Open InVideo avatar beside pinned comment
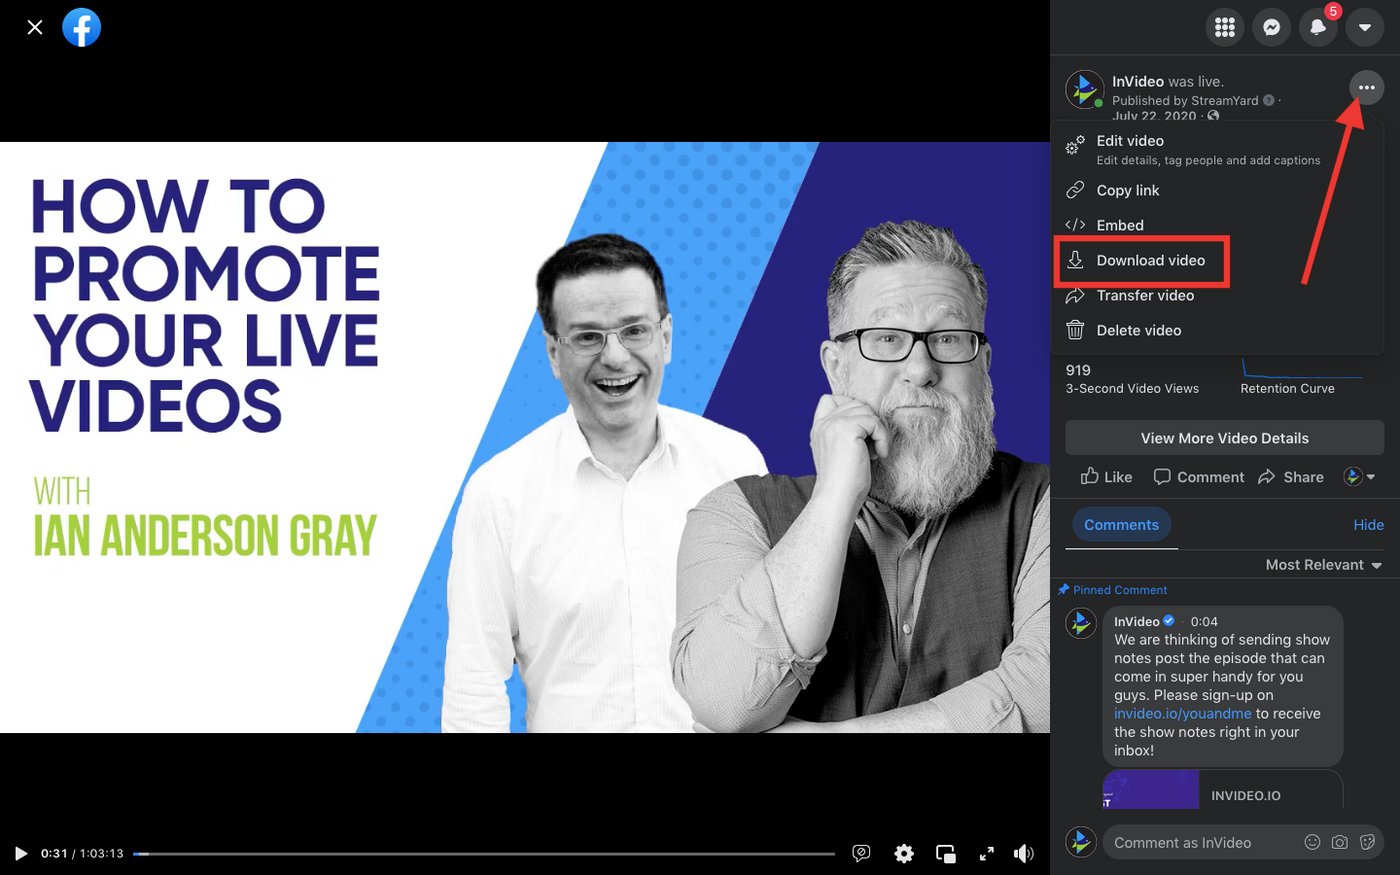The image size is (1400, 875). click(x=1081, y=623)
